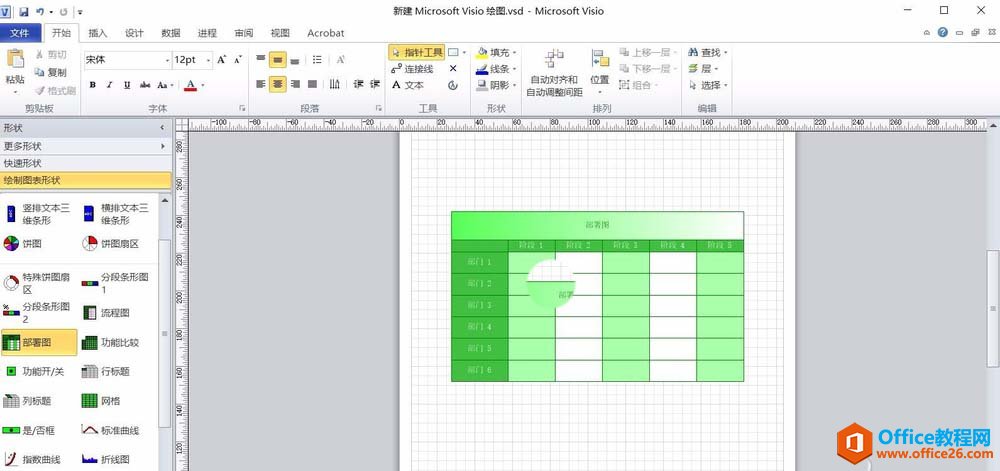Click the Copy (复制) button
Image resolution: width=1000 pixels, height=471 pixels.
(x=50, y=72)
